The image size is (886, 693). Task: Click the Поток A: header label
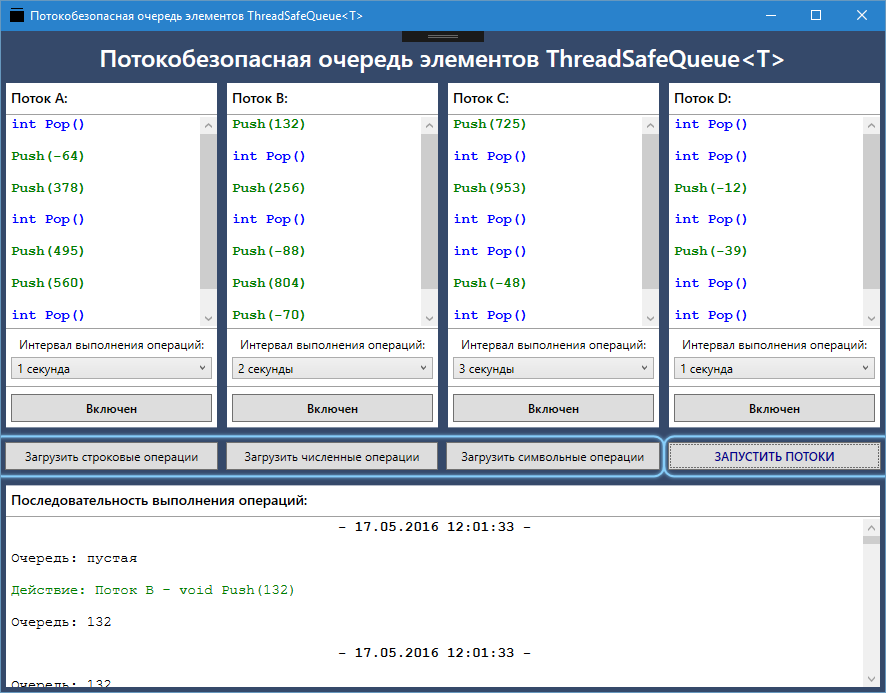tap(40, 98)
